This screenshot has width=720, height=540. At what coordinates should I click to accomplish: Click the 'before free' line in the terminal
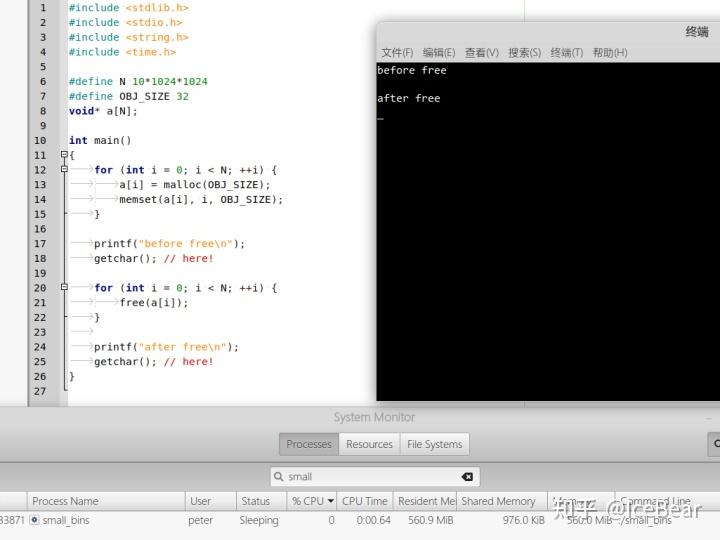411,70
